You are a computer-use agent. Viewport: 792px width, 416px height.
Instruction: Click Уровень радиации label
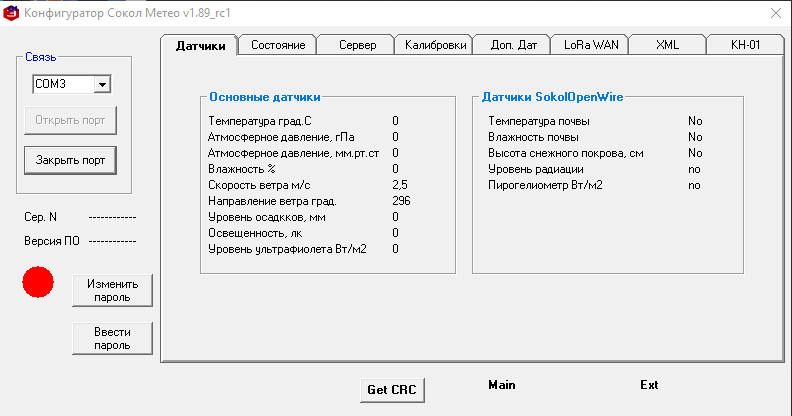pos(536,169)
